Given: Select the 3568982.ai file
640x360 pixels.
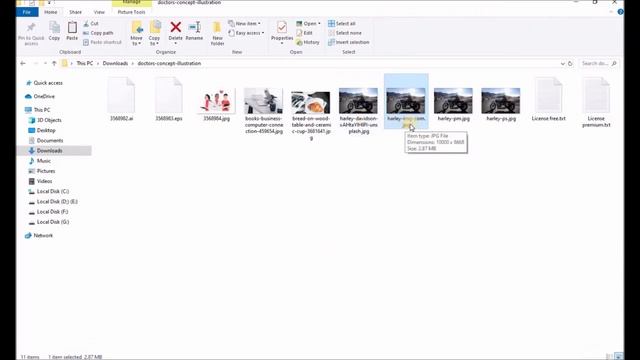Looking at the screenshot, I should click(121, 99).
